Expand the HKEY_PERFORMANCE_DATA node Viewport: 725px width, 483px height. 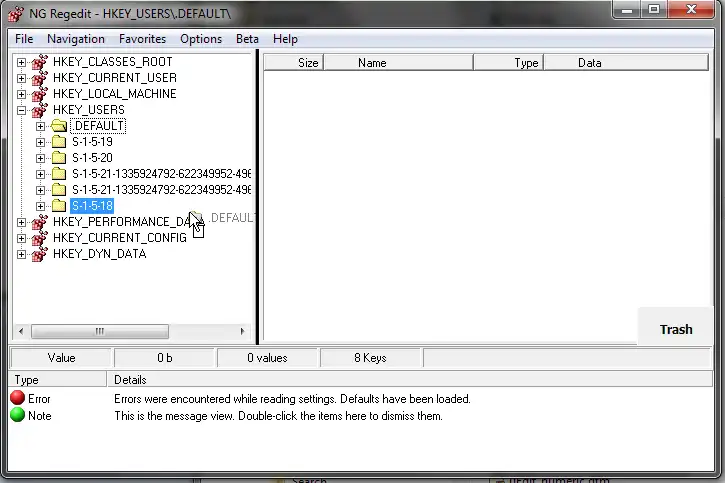(x=21, y=222)
